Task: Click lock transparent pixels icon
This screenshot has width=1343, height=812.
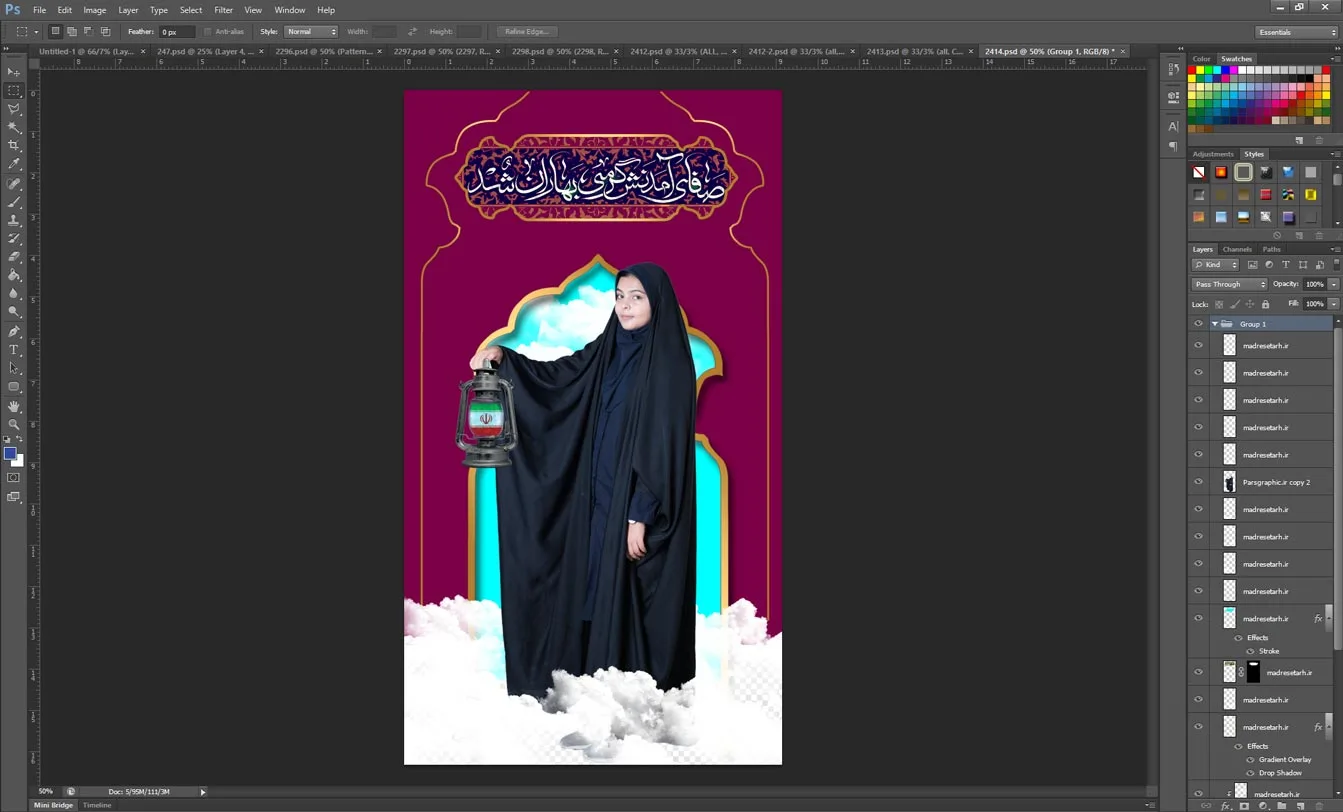Action: pyautogui.click(x=1219, y=304)
